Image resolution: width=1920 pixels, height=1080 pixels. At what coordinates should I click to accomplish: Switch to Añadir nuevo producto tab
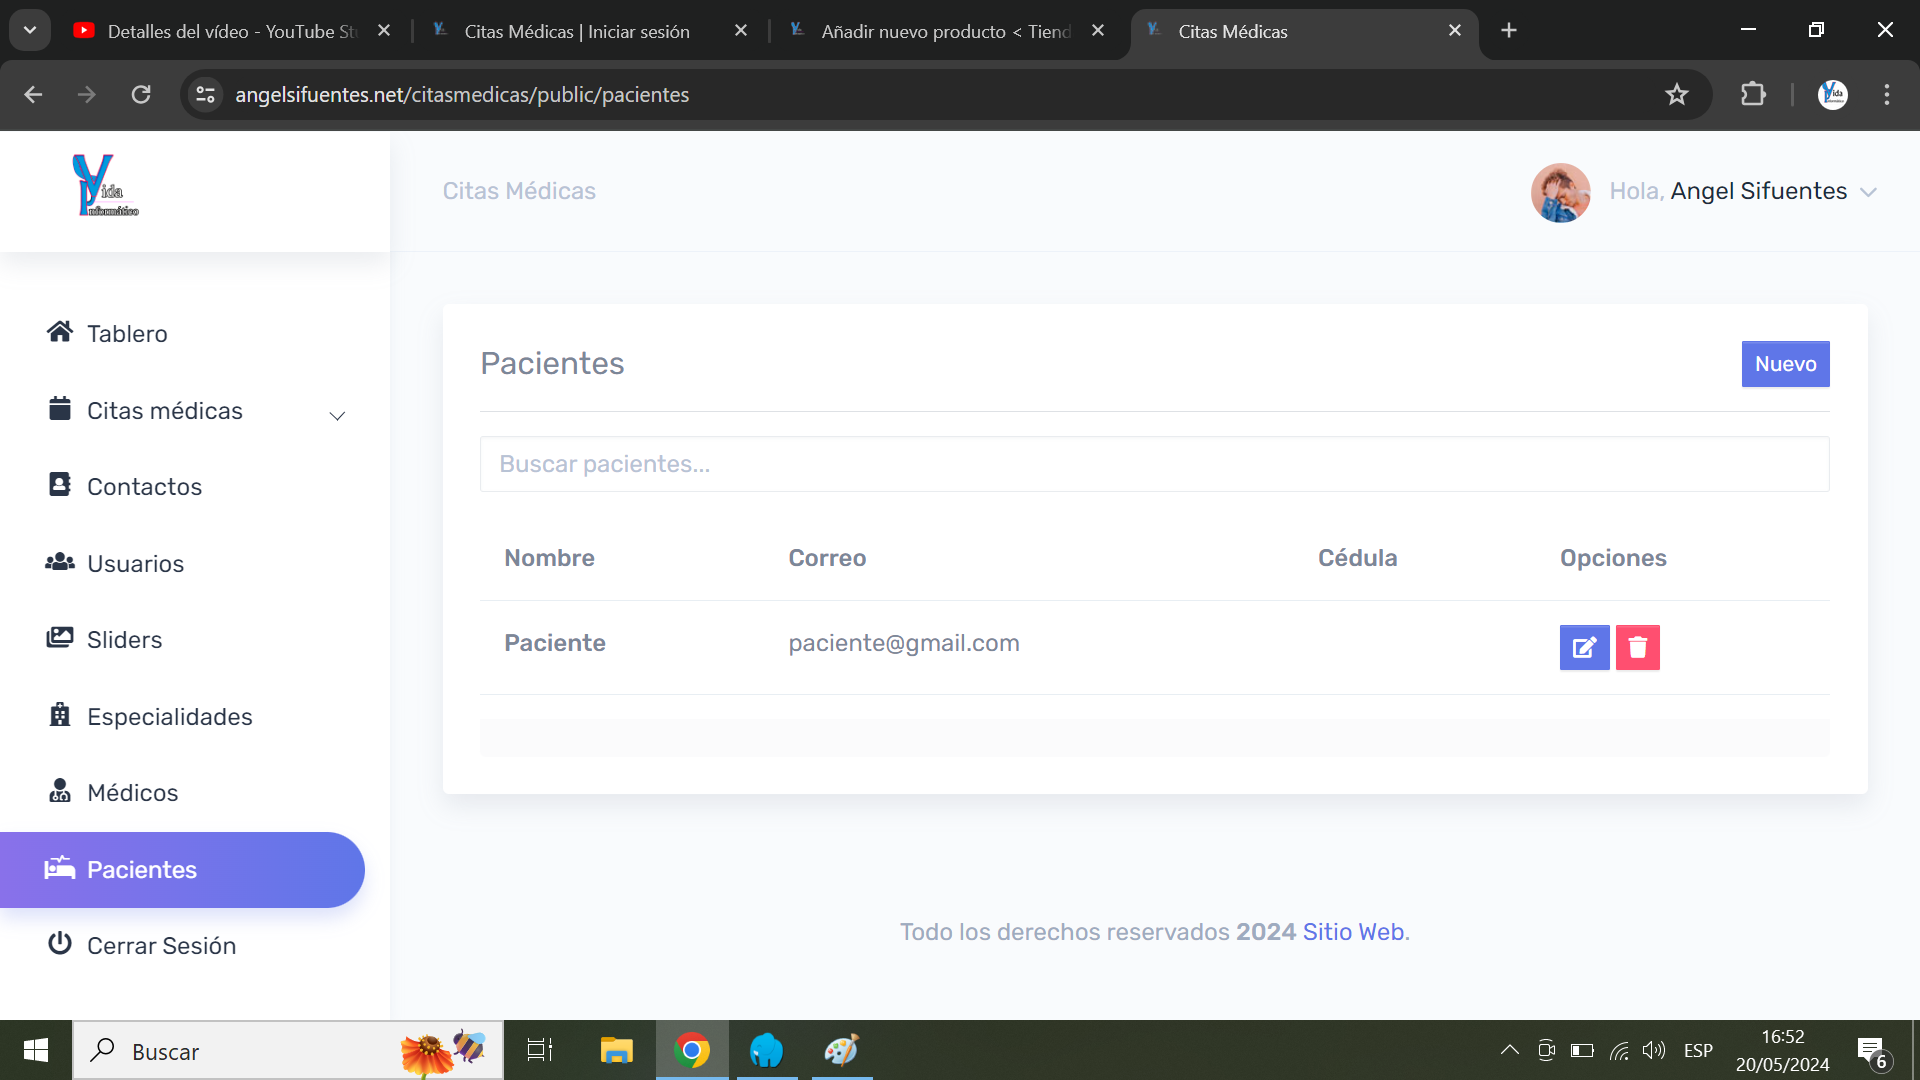(x=945, y=31)
